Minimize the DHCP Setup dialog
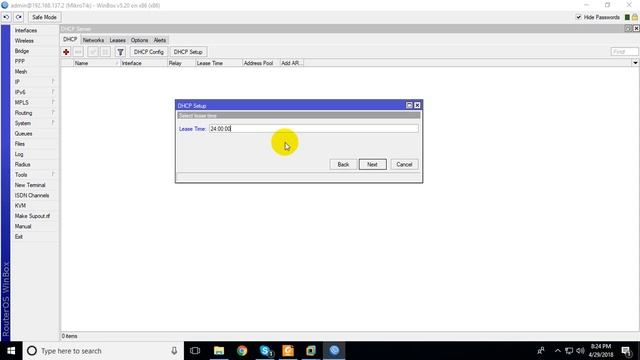Screen dimensions: 640x360 [x=409, y=105]
